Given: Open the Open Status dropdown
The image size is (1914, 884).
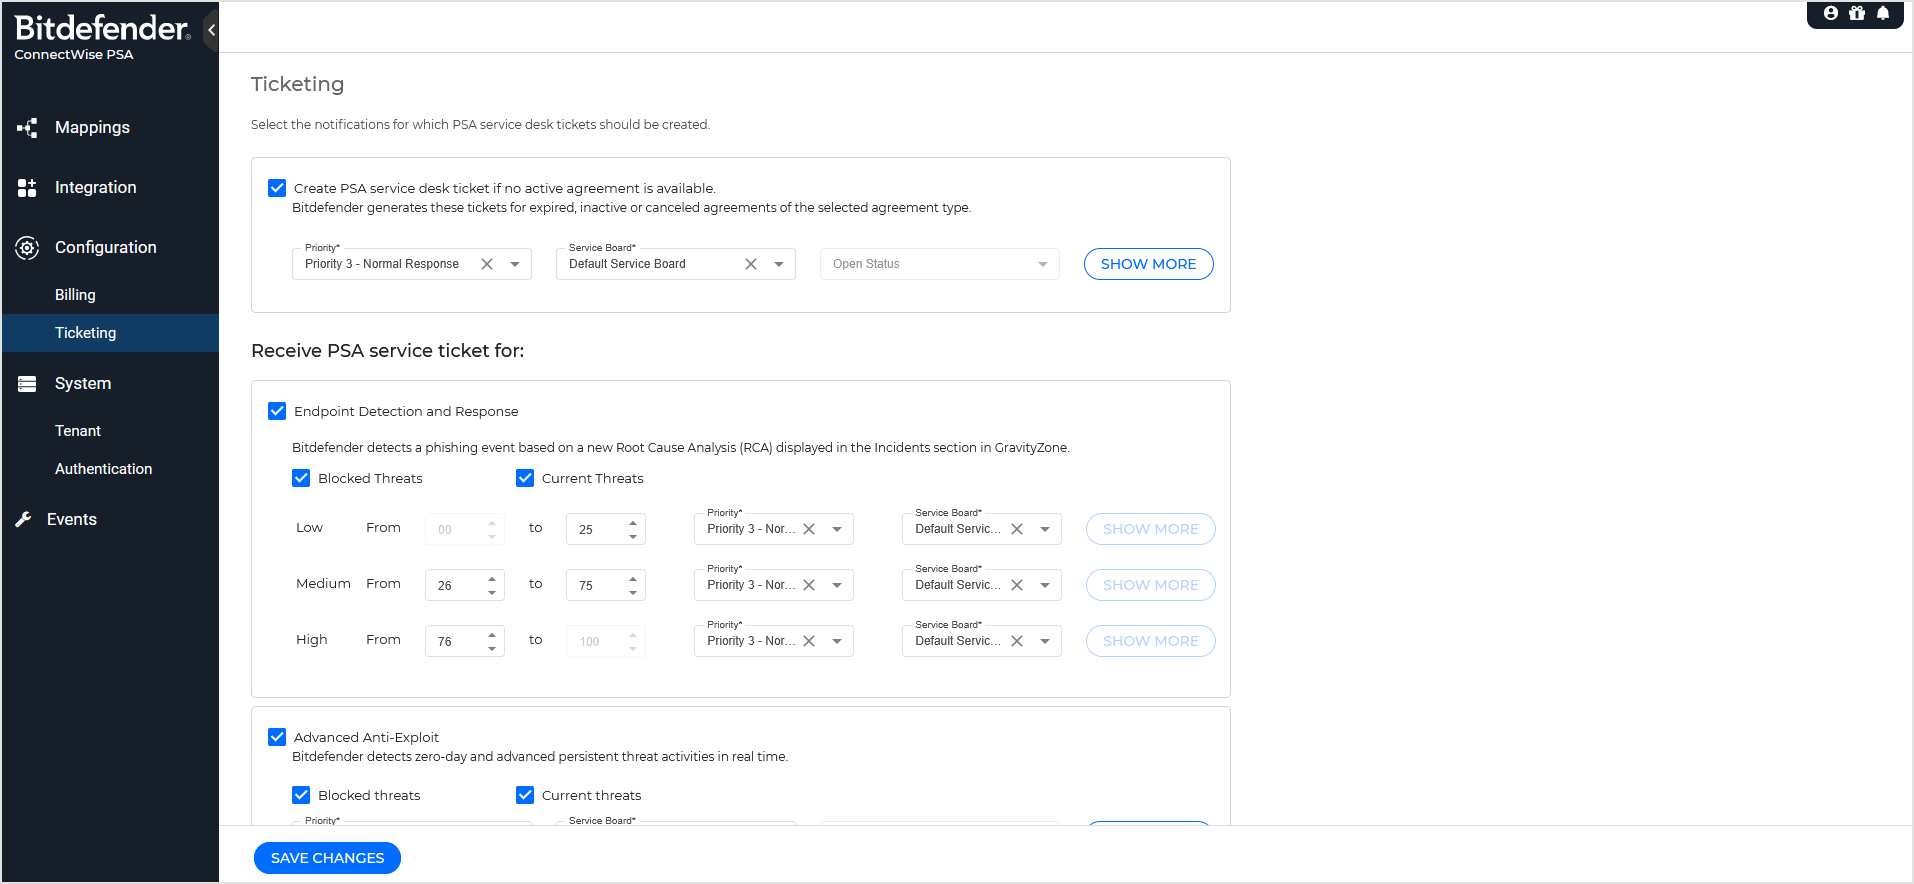Looking at the screenshot, I should click(940, 264).
